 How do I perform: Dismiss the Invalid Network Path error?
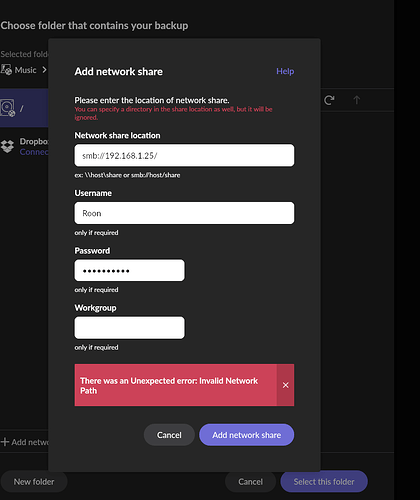285,385
